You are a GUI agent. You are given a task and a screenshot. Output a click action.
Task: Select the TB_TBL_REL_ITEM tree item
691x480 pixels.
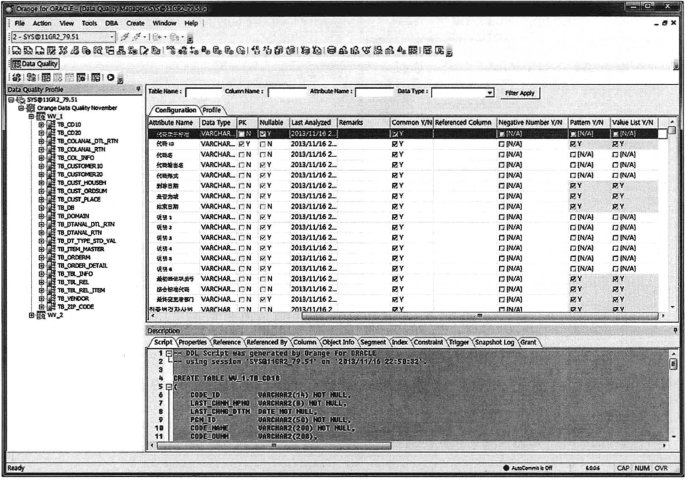(81, 290)
